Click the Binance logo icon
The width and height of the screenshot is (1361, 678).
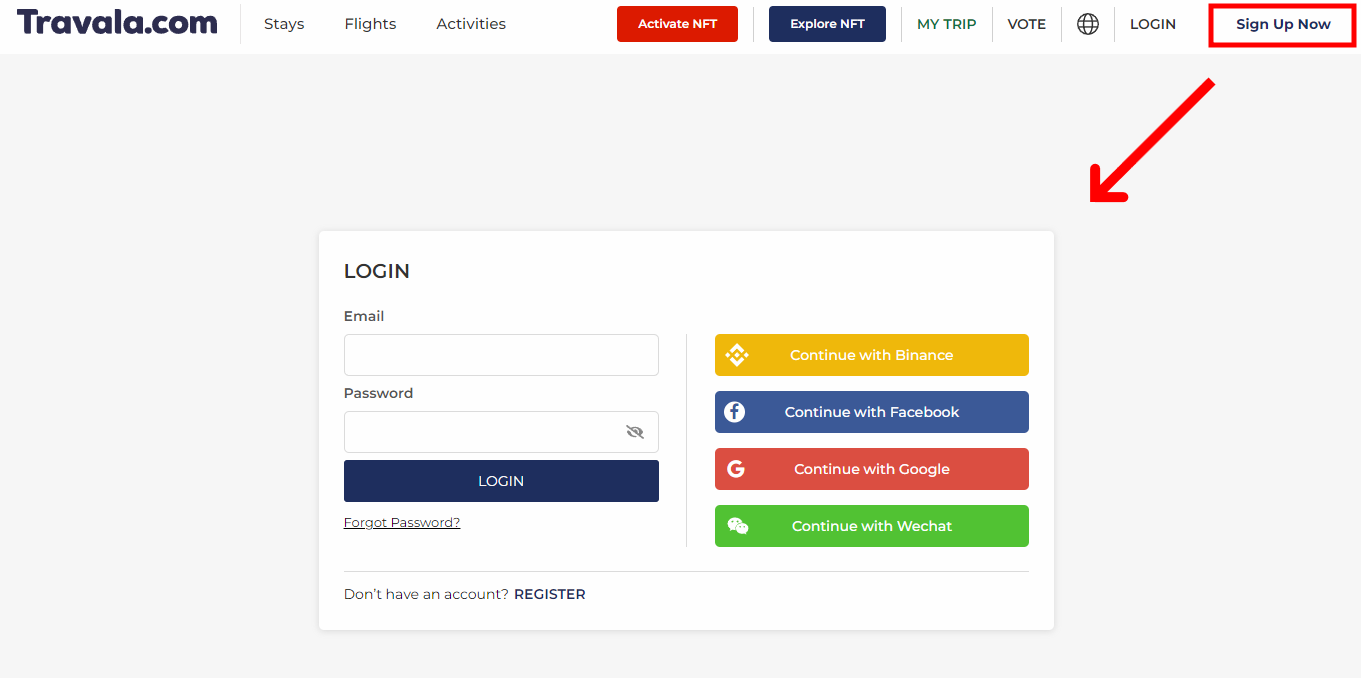(737, 355)
